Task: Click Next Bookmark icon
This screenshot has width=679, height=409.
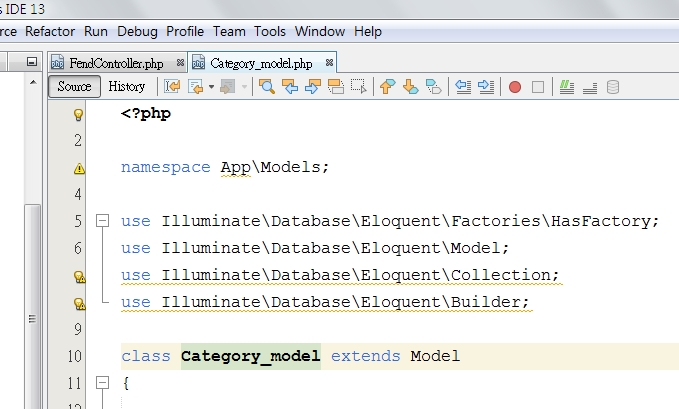Action: click(411, 87)
